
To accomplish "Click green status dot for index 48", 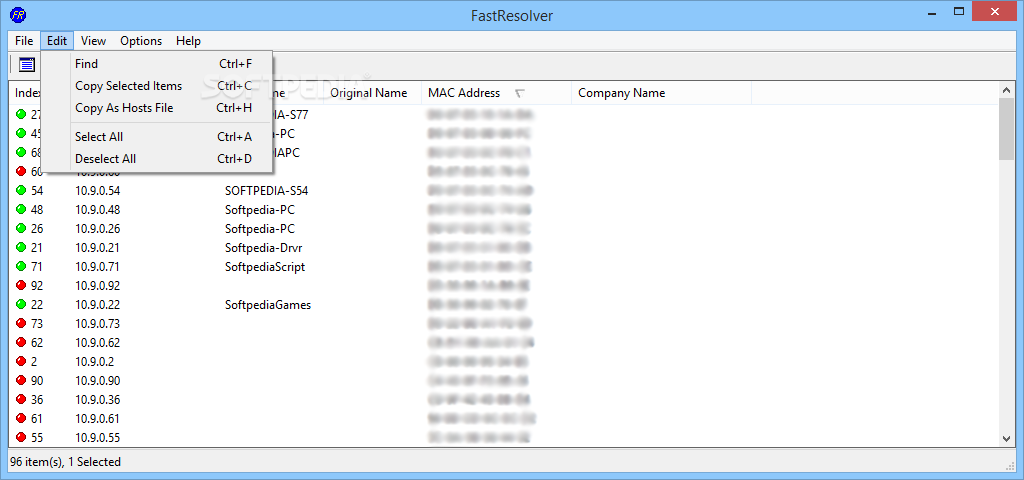I will point(20,210).
